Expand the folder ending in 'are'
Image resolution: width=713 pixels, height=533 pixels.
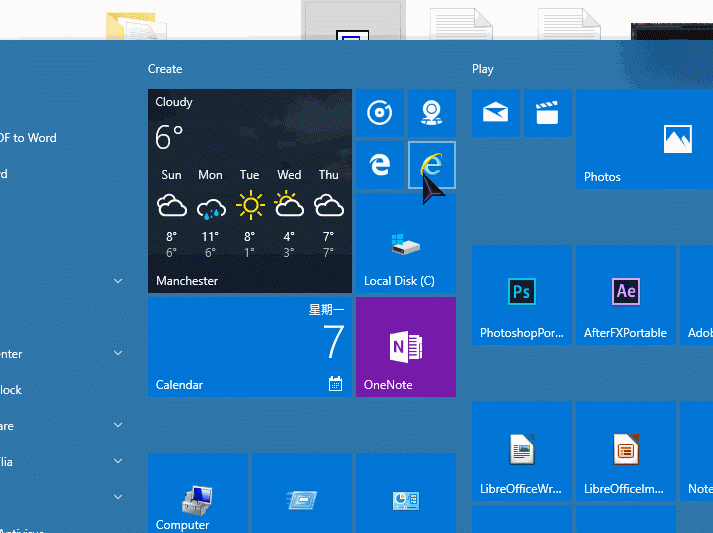coord(118,425)
